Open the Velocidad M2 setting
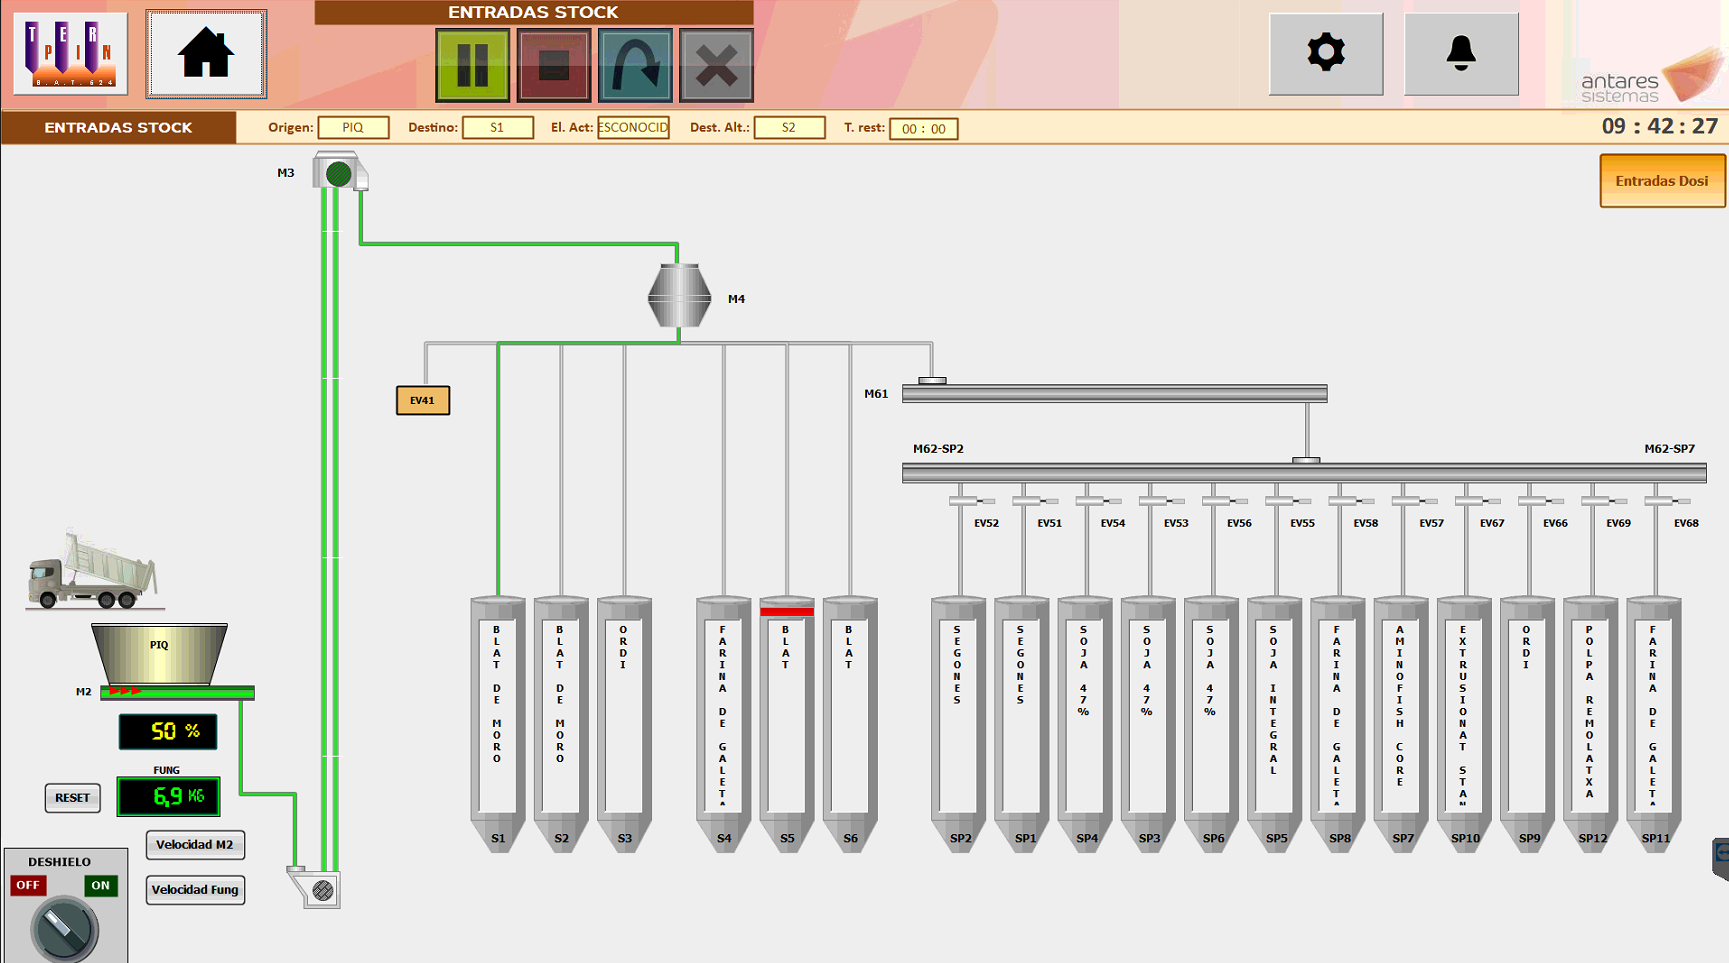 [x=195, y=845]
